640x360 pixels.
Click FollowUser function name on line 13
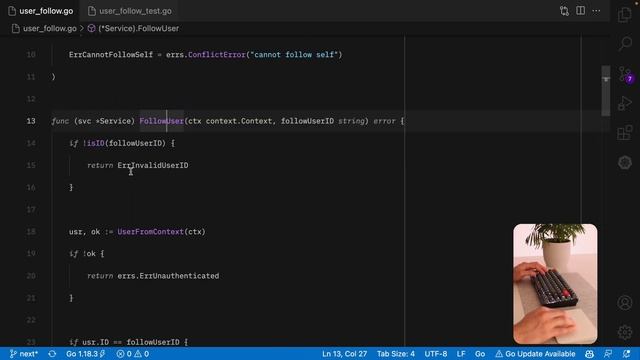tap(162, 121)
